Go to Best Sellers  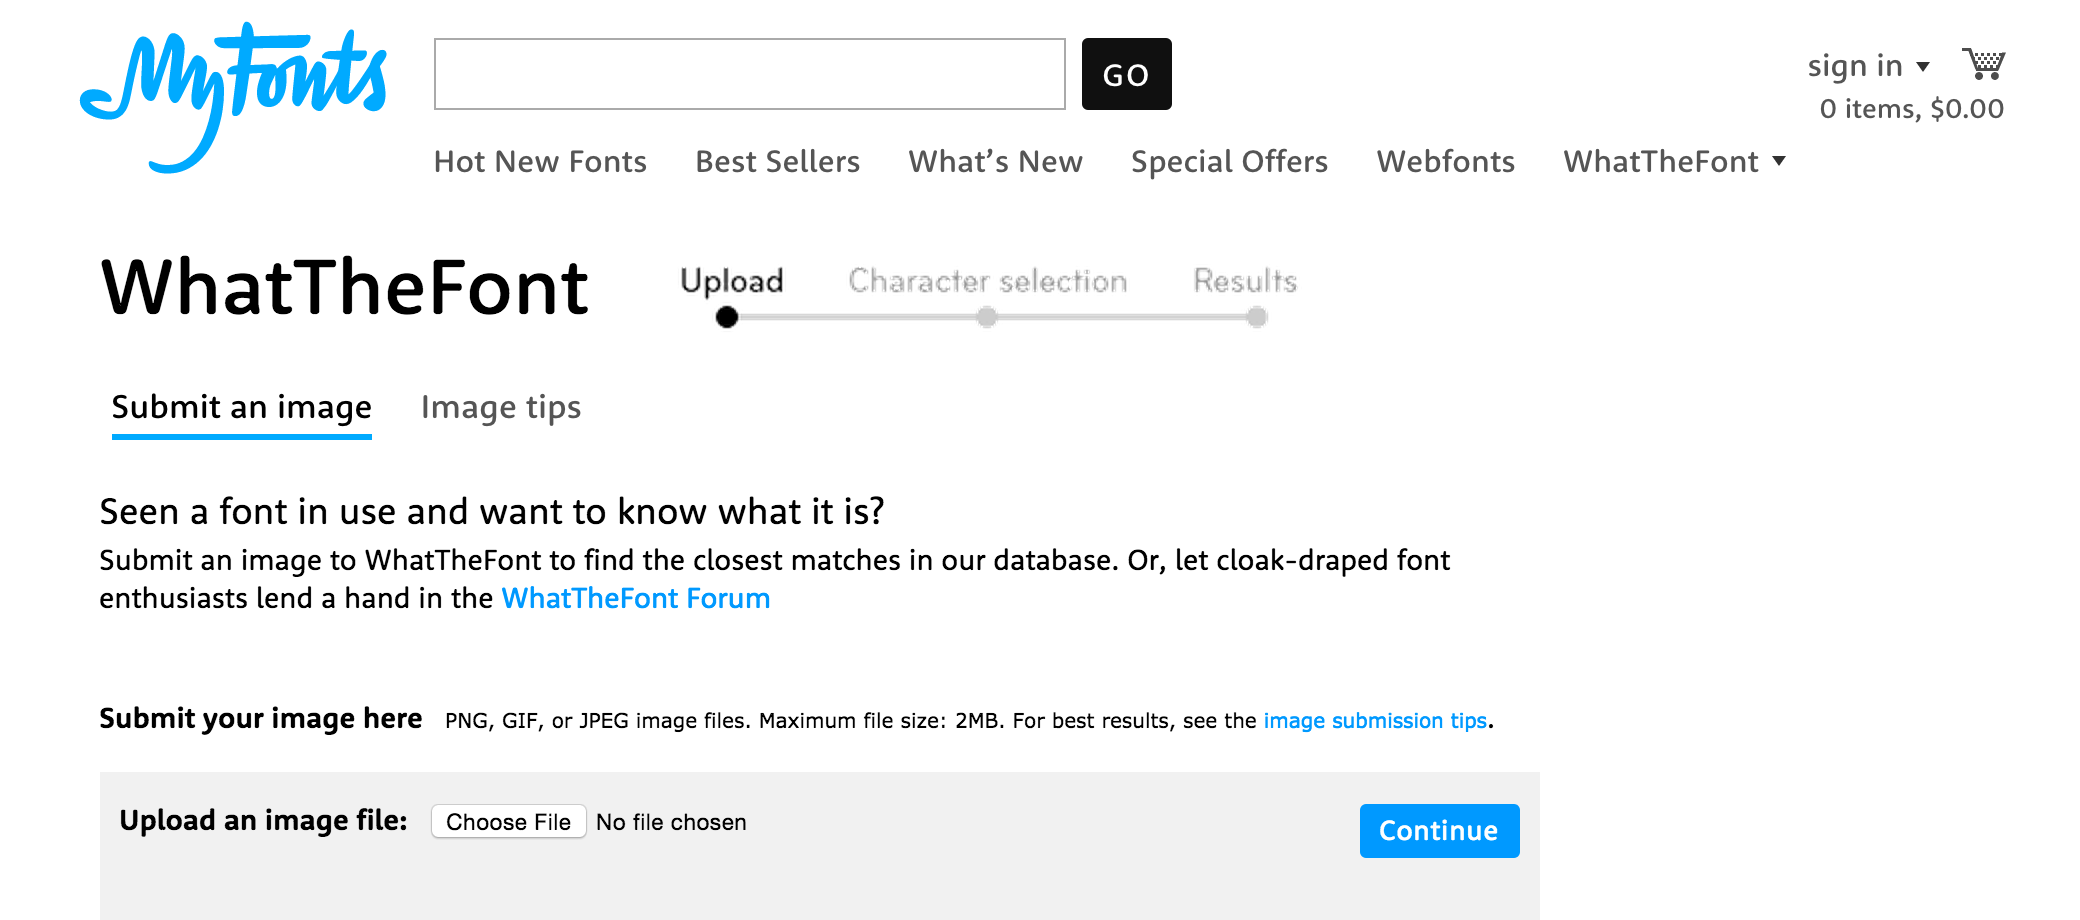point(777,161)
